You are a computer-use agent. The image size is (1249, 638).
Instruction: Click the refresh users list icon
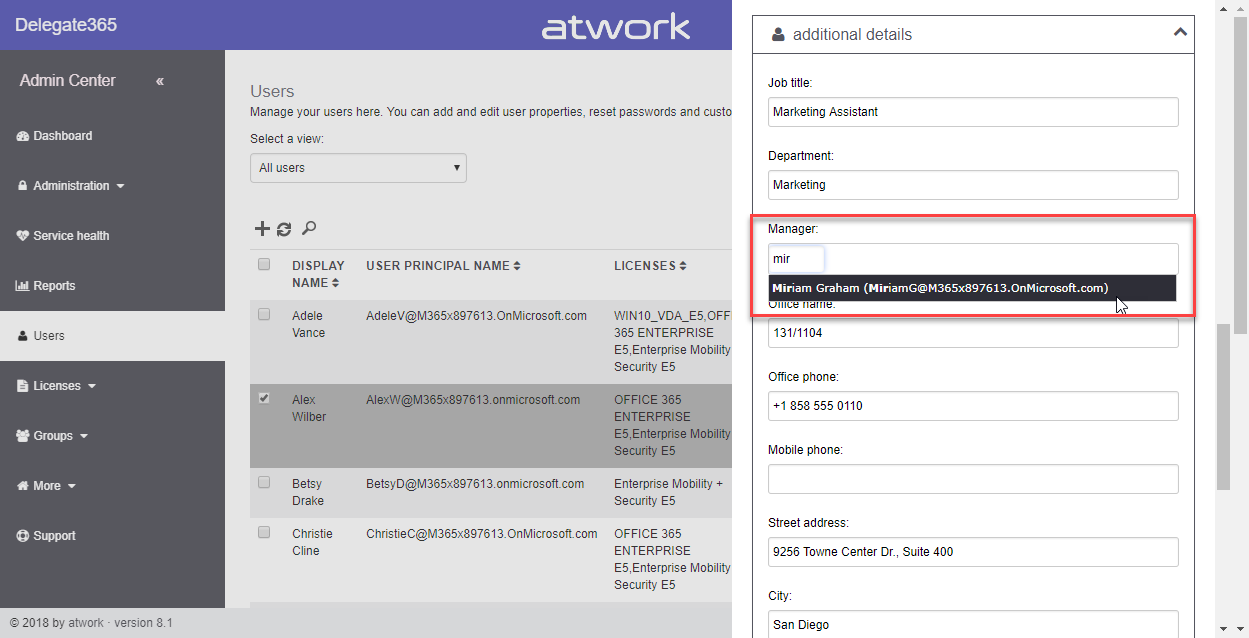coord(284,229)
